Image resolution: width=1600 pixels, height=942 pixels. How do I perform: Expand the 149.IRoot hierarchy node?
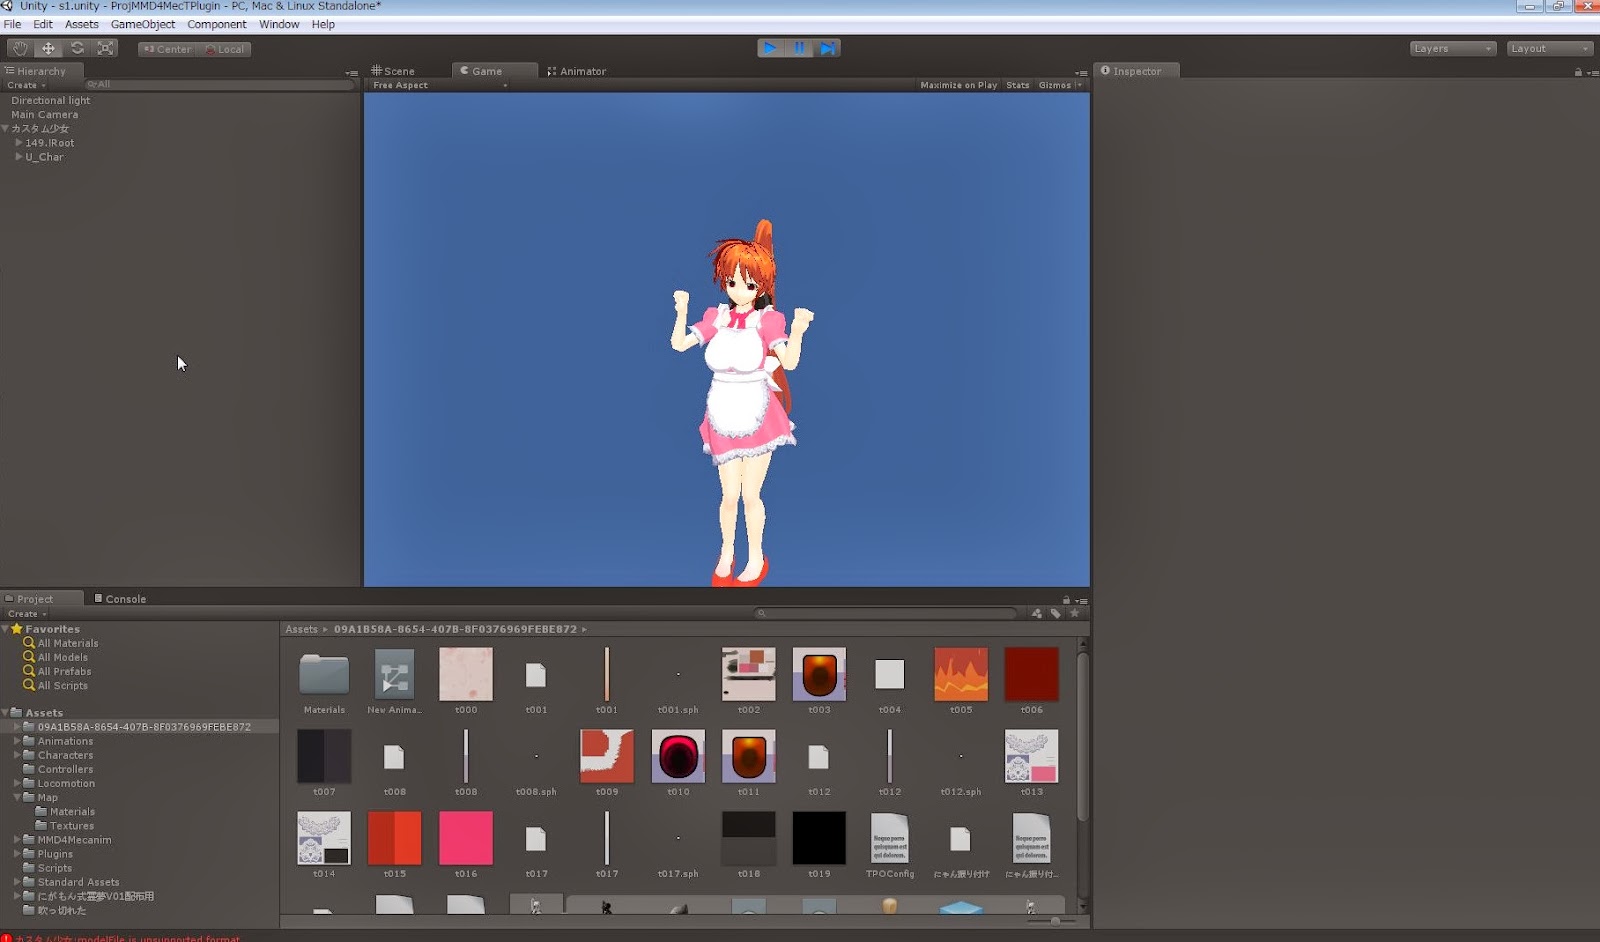(x=19, y=143)
